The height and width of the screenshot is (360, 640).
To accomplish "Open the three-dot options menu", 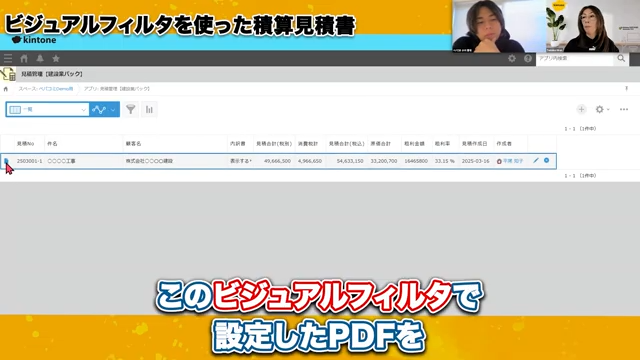I will click(624, 109).
